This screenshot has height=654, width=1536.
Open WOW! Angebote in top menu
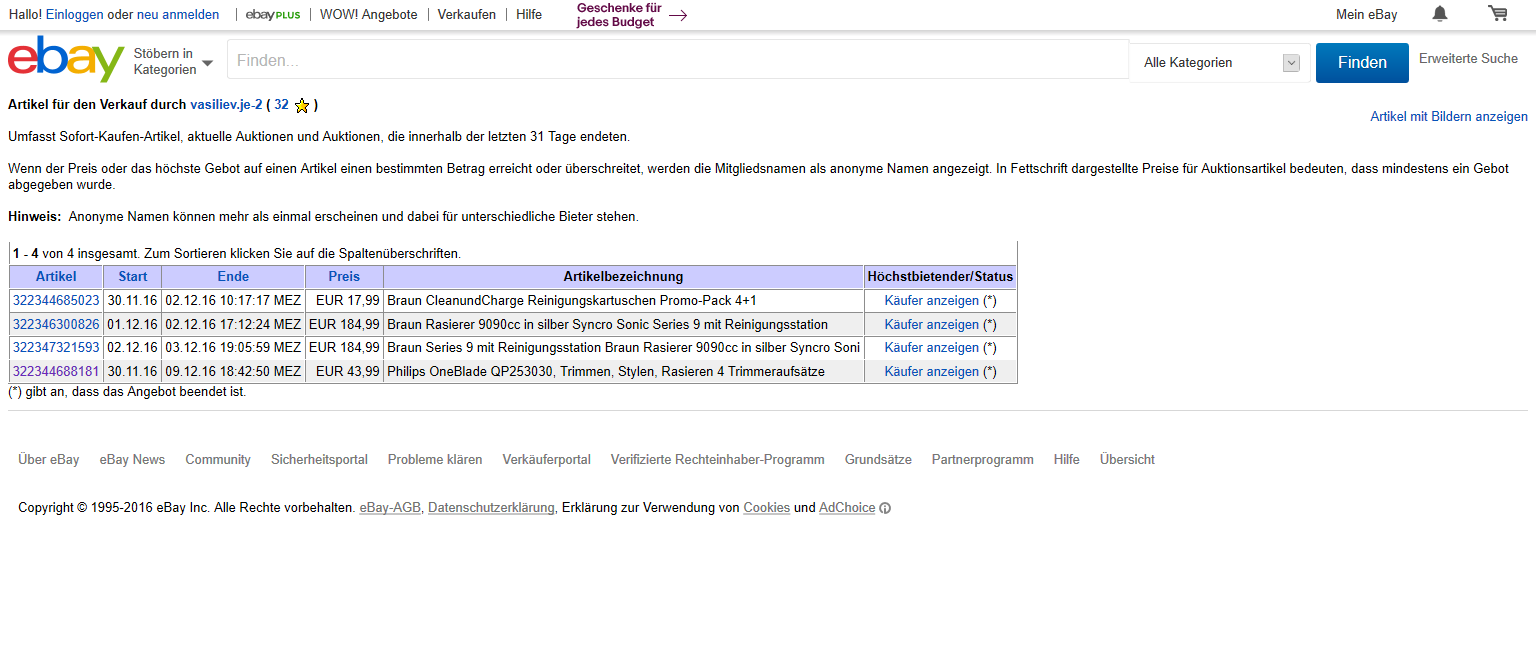[x=369, y=14]
